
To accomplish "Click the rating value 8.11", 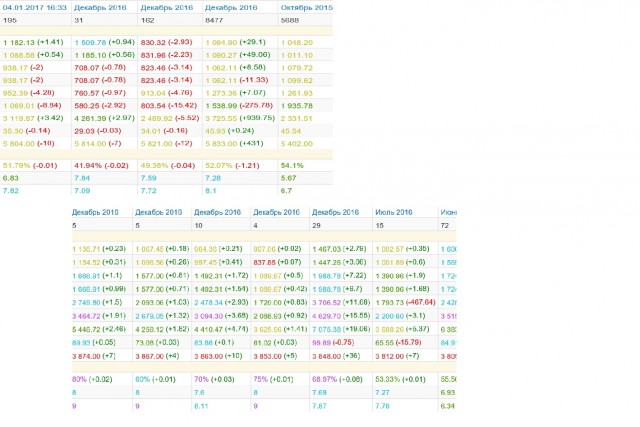I will click(x=201, y=406).
